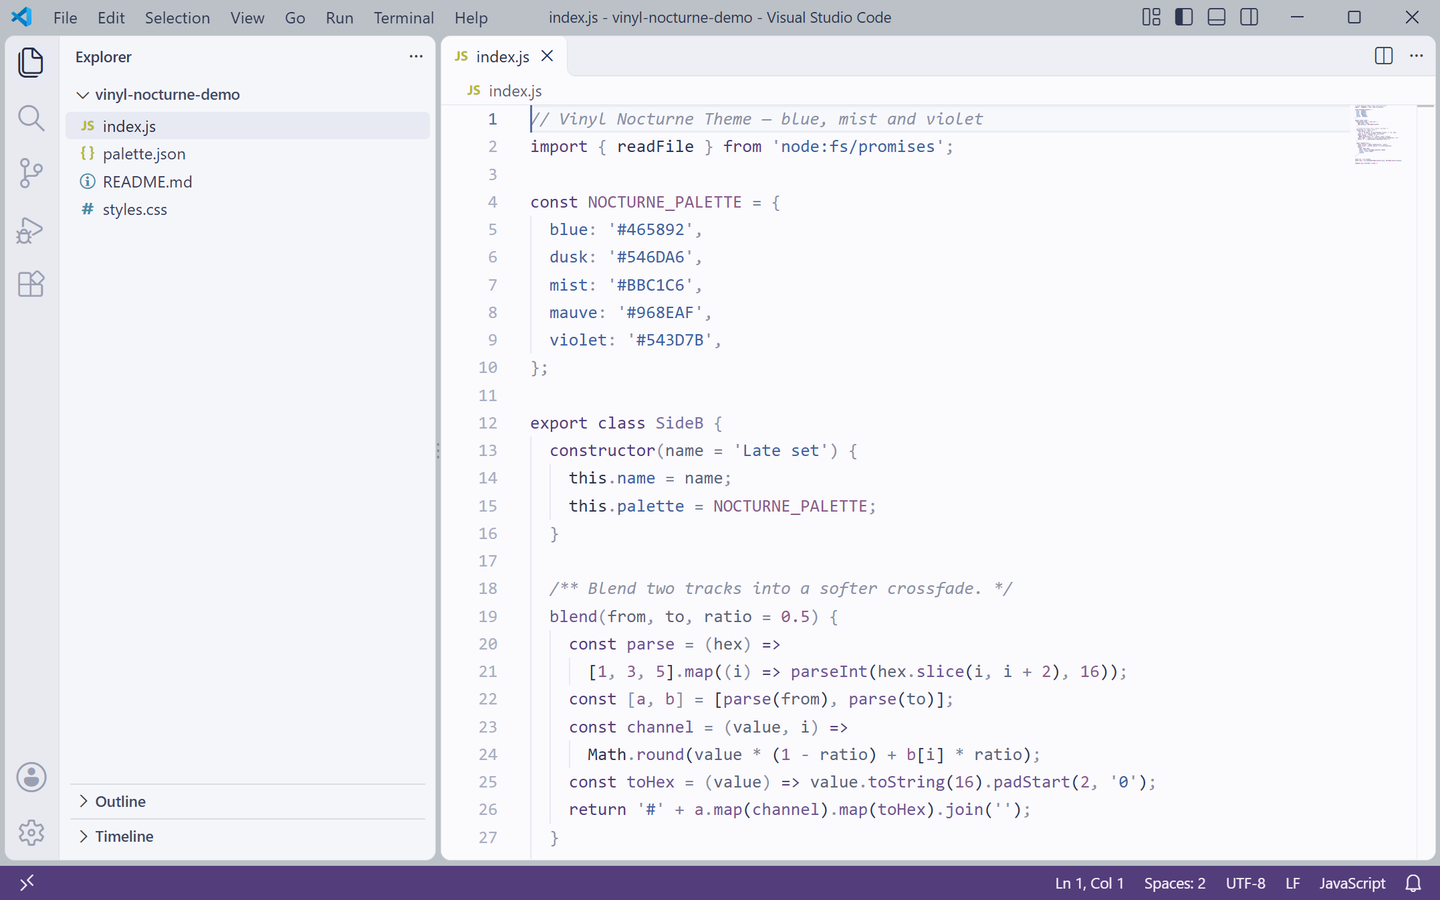Image resolution: width=1440 pixels, height=900 pixels.
Task: Open the Selection menu
Action: click(x=177, y=17)
